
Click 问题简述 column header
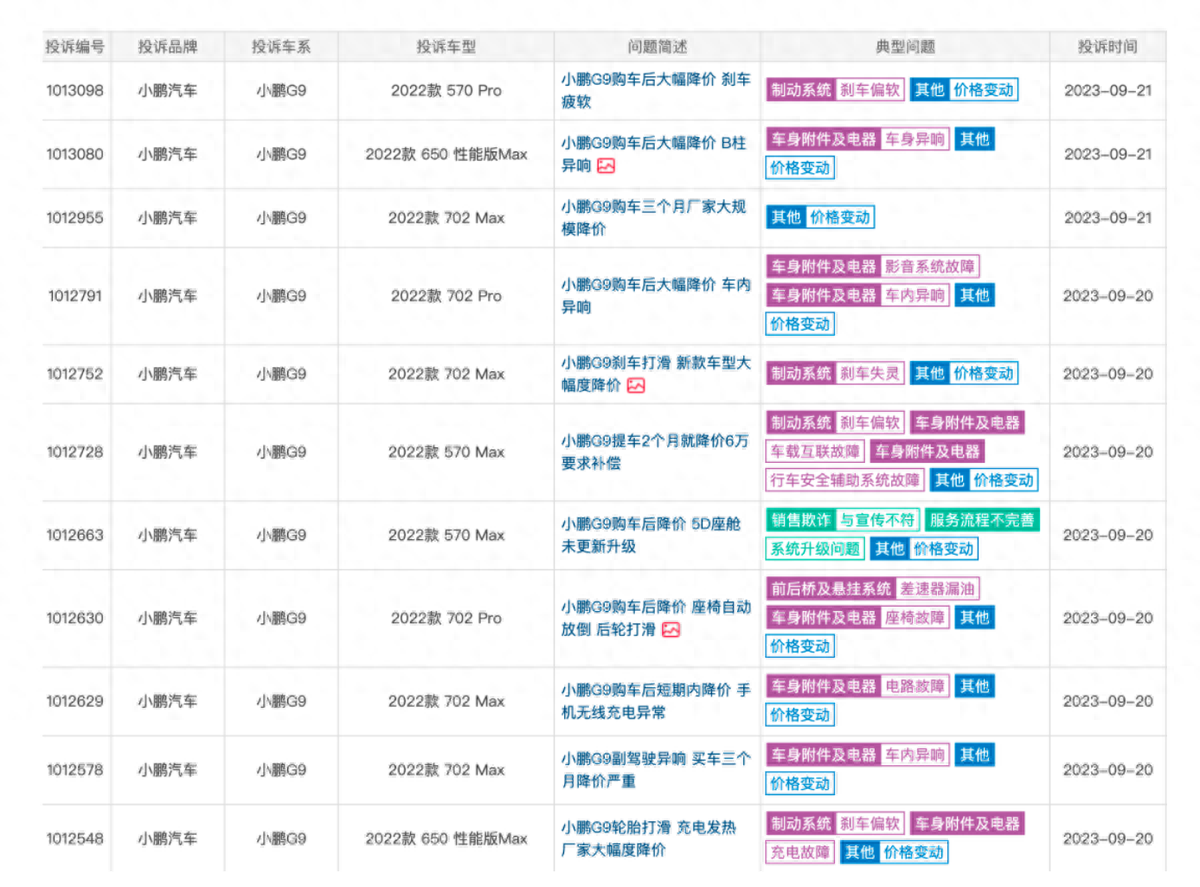[657, 46]
